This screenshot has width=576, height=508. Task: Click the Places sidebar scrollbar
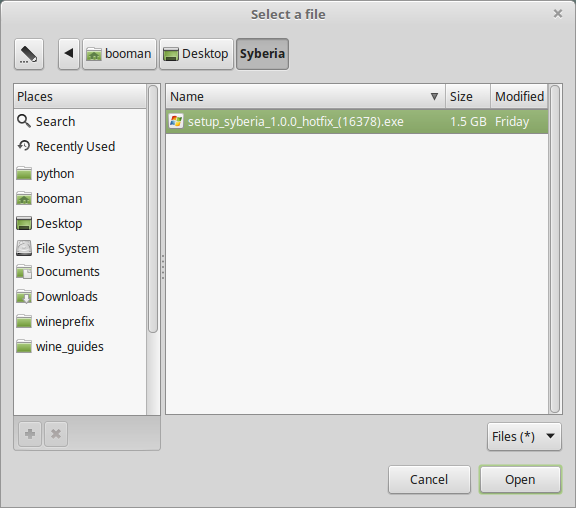click(x=153, y=209)
